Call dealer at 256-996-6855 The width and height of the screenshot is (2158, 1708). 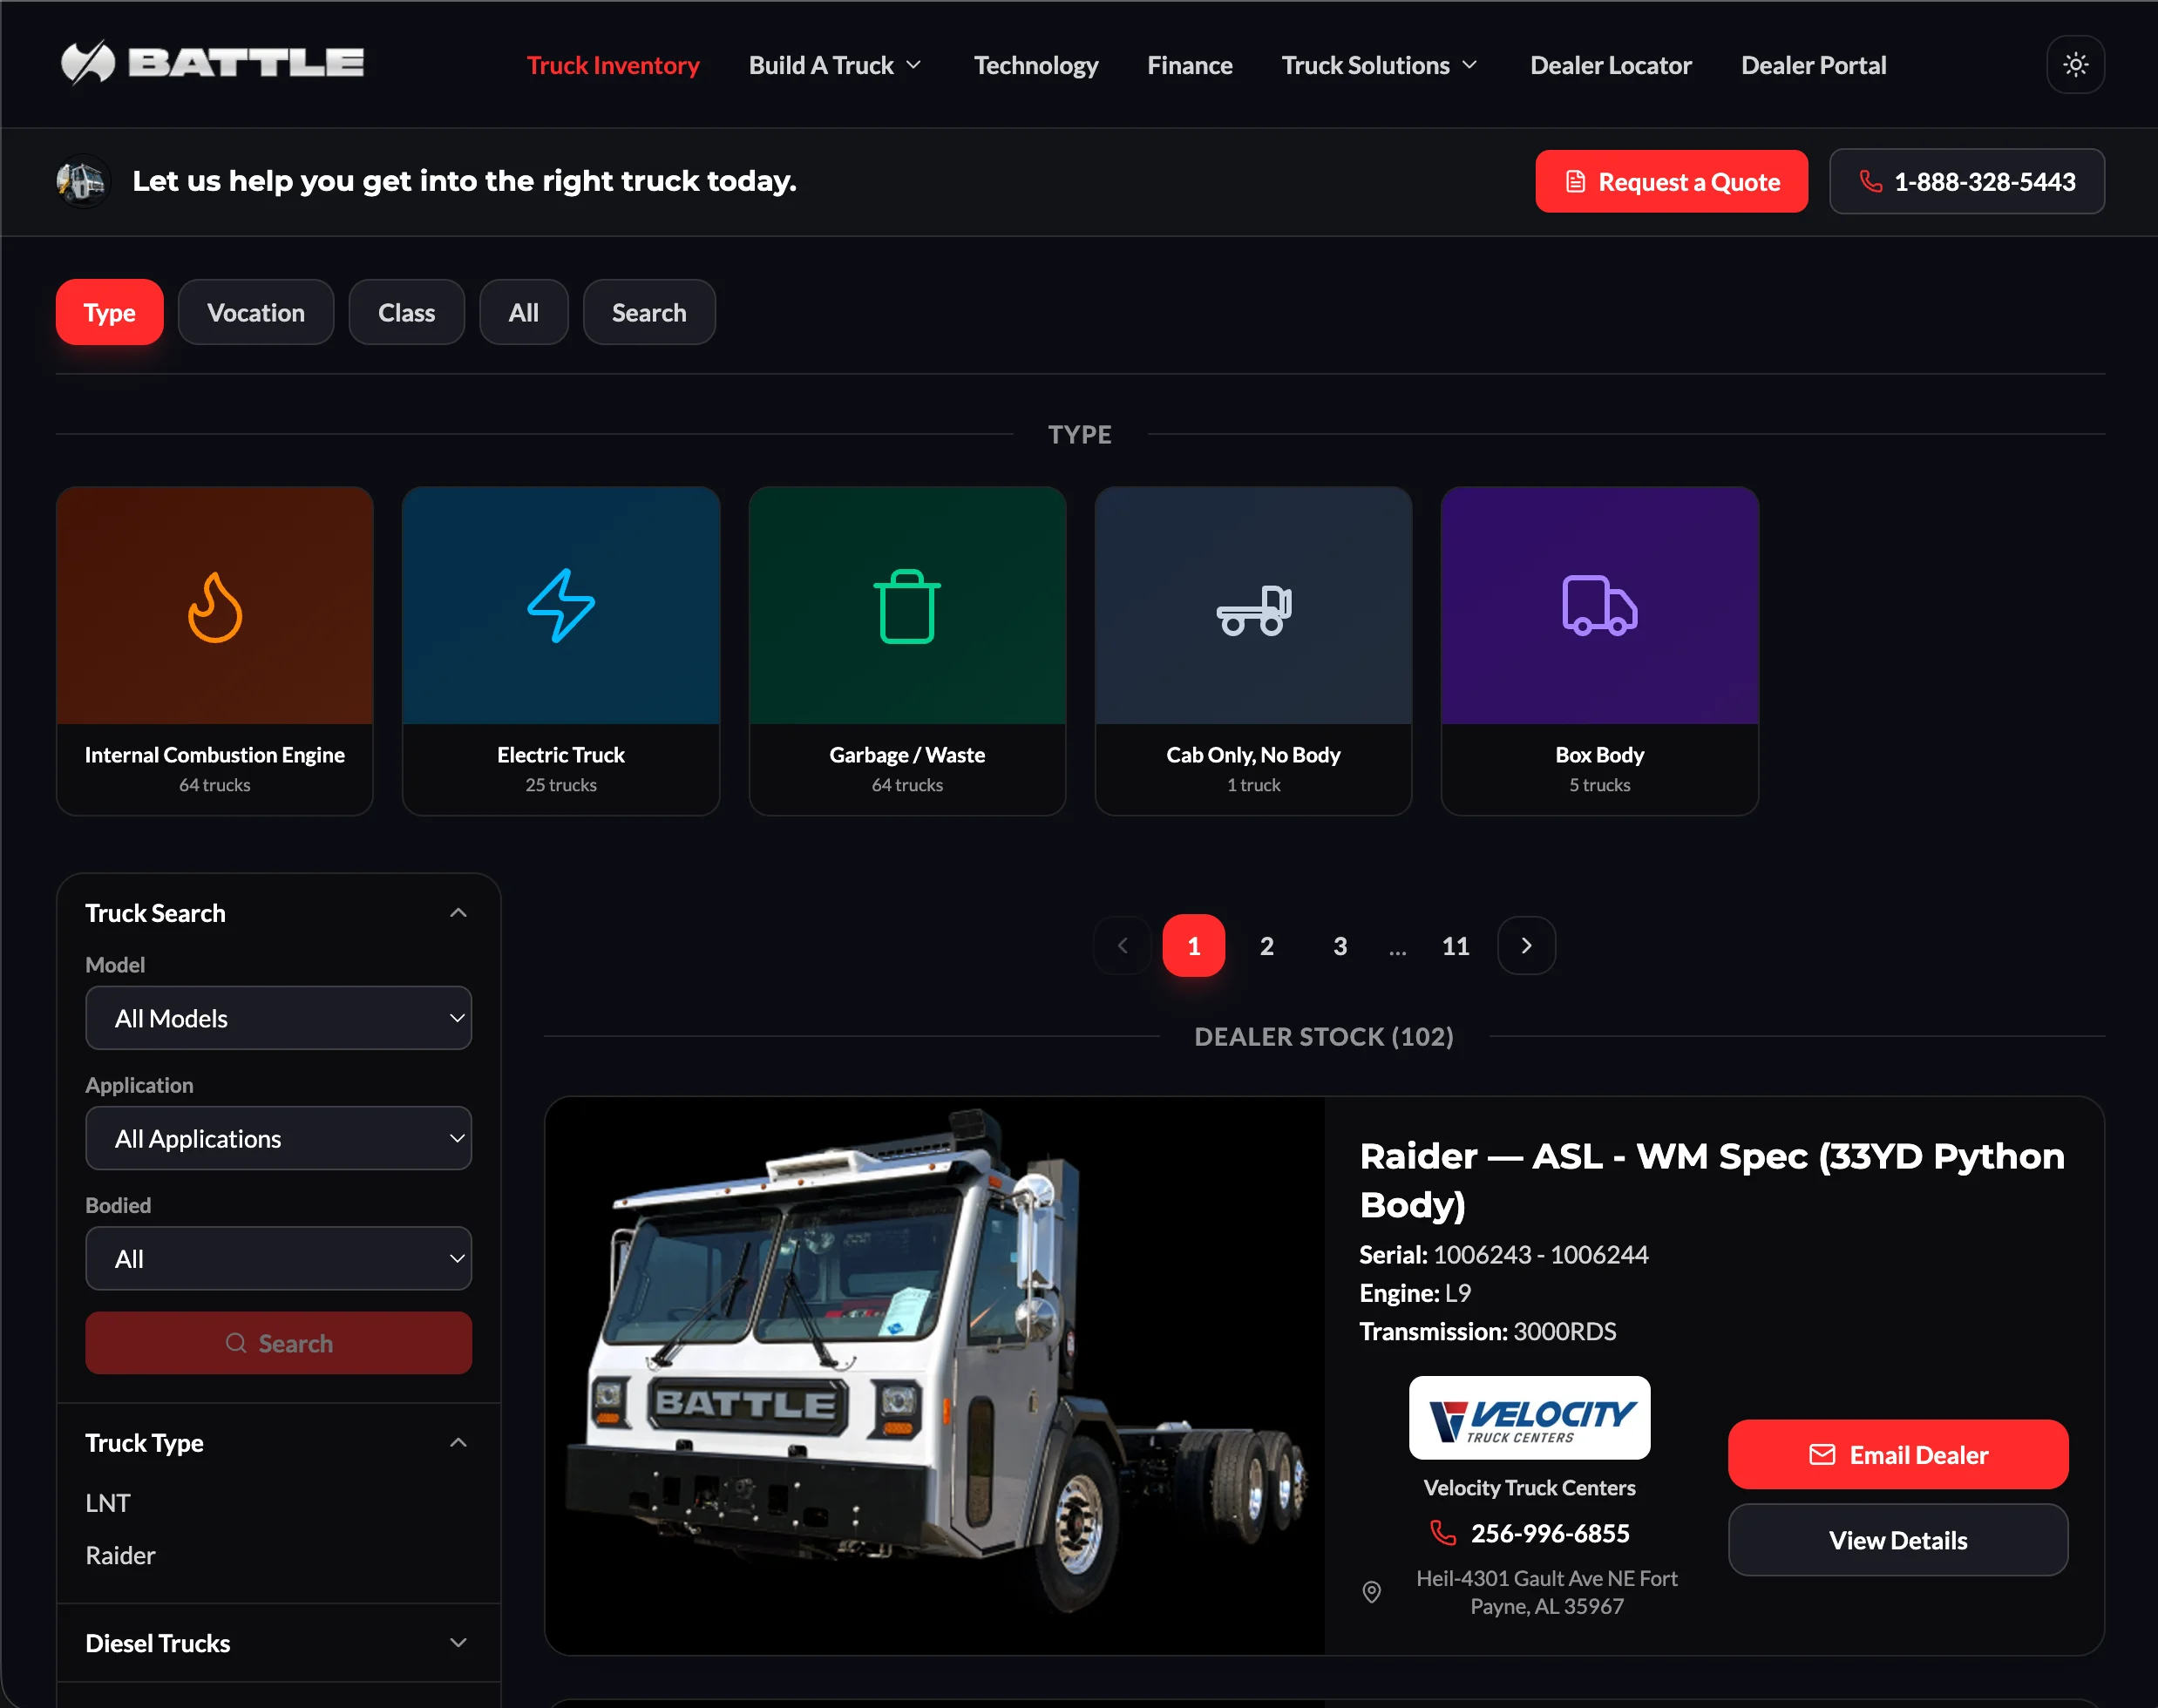pyautogui.click(x=1530, y=1533)
